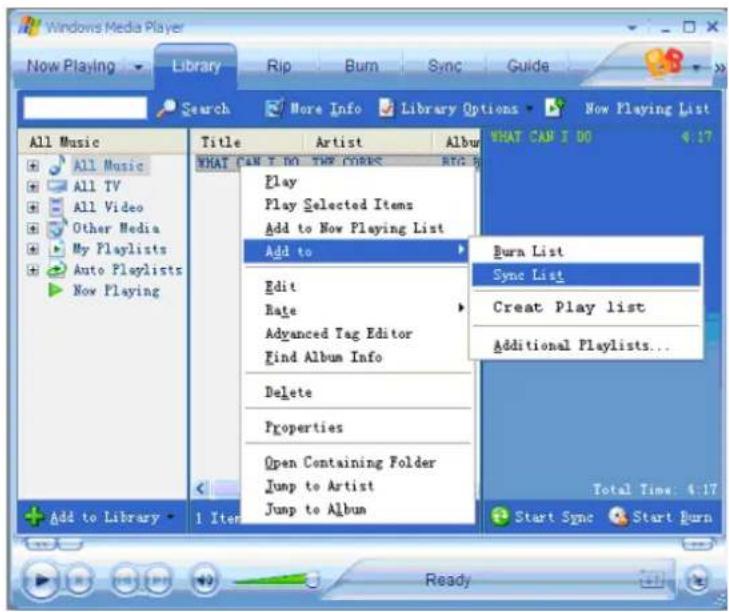Click the Start Burn disc icon
This screenshot has height=612, width=729.
tap(618, 517)
